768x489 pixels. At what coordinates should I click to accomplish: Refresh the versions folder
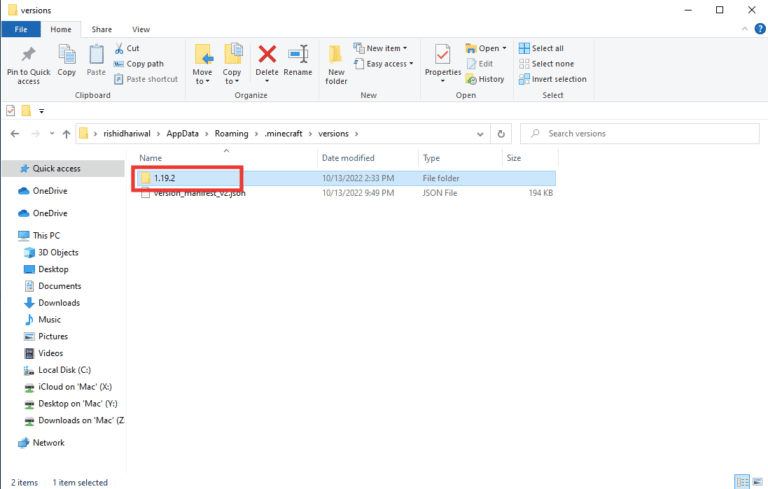[x=501, y=134]
